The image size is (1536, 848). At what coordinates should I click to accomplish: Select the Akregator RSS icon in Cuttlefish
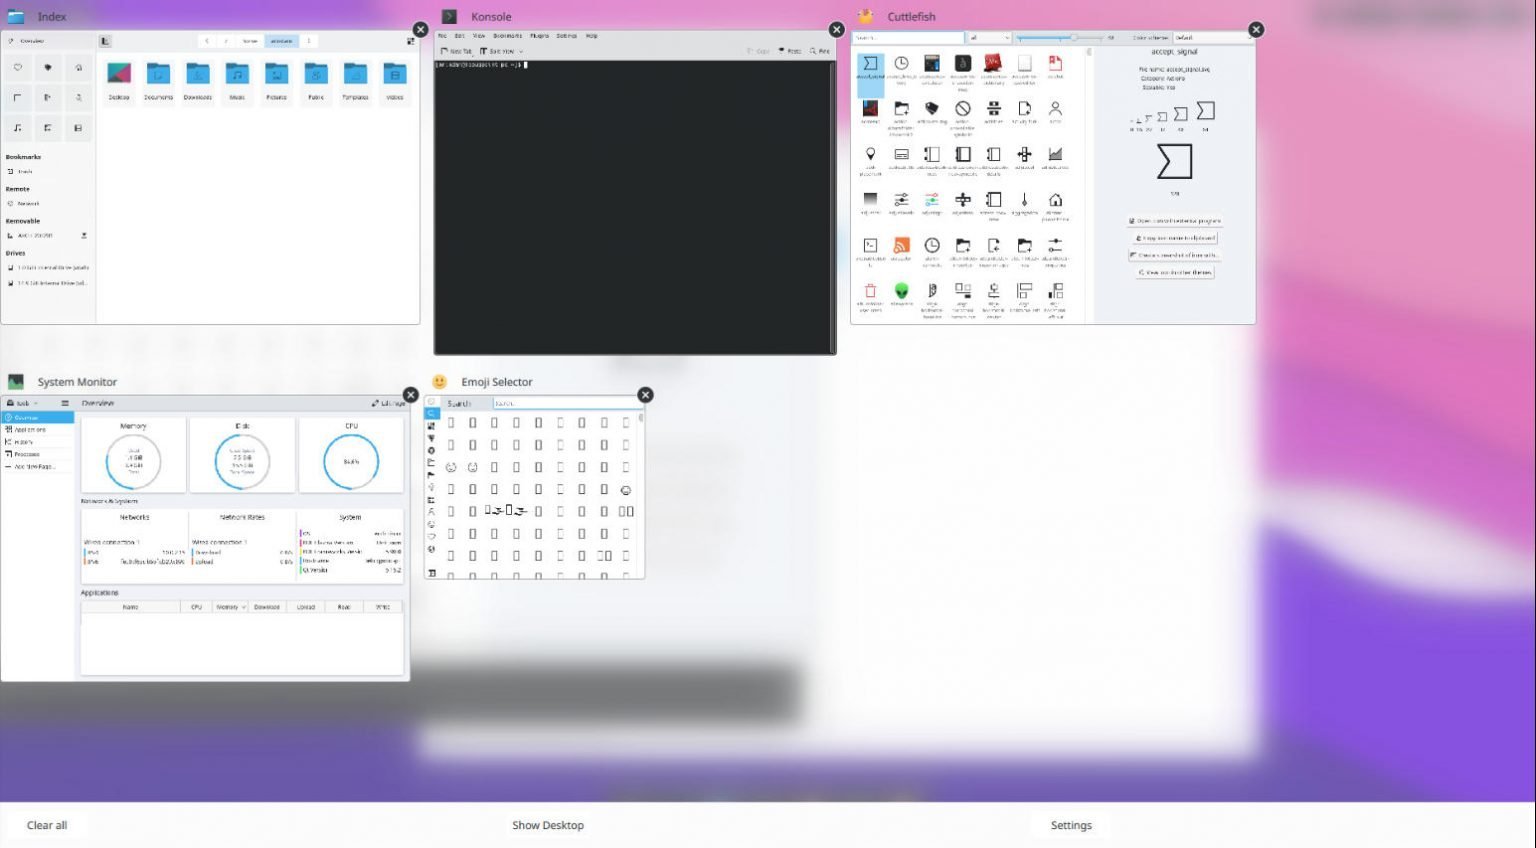pyautogui.click(x=900, y=246)
